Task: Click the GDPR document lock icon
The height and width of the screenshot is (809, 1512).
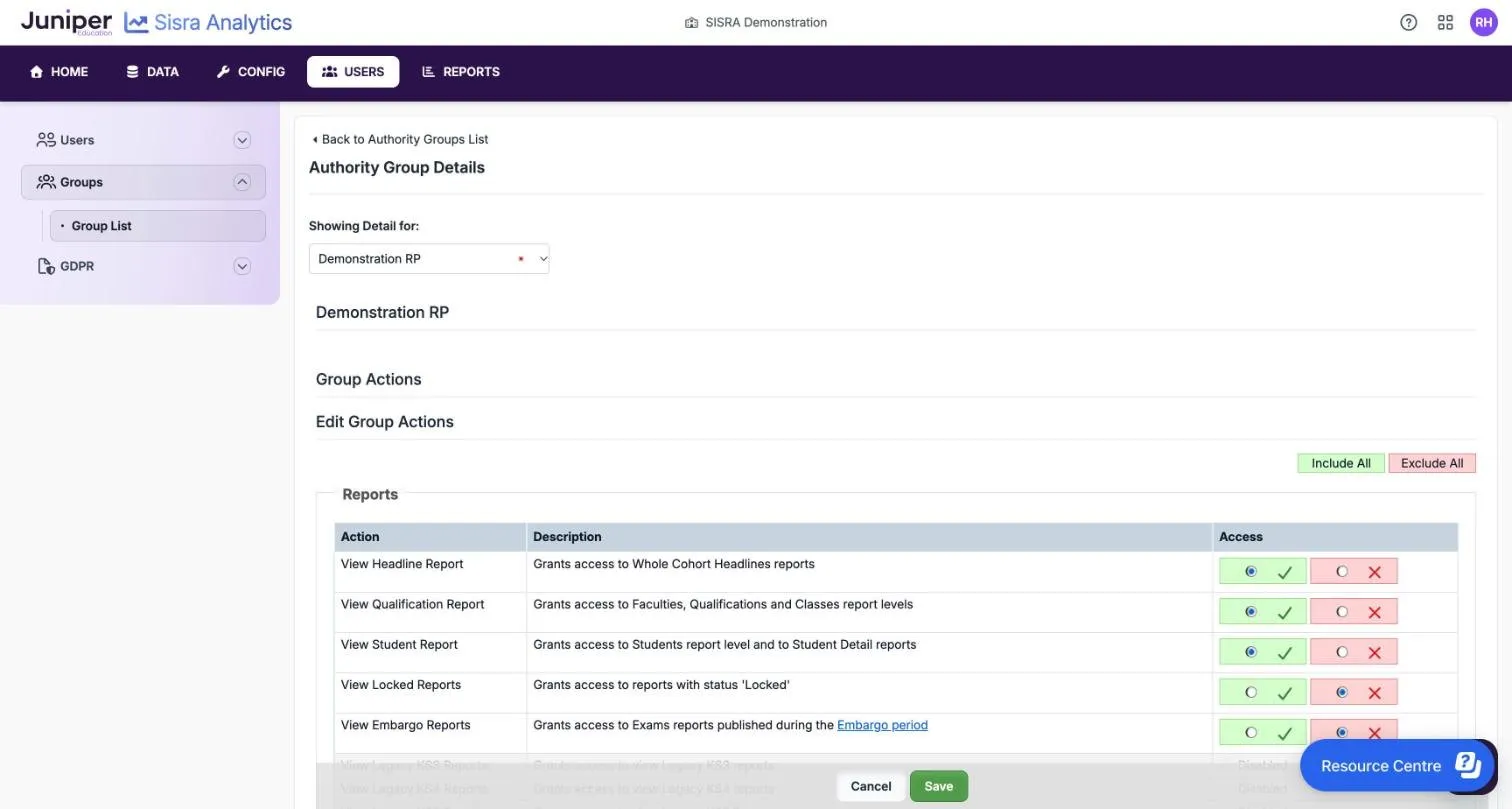Action: [x=46, y=266]
